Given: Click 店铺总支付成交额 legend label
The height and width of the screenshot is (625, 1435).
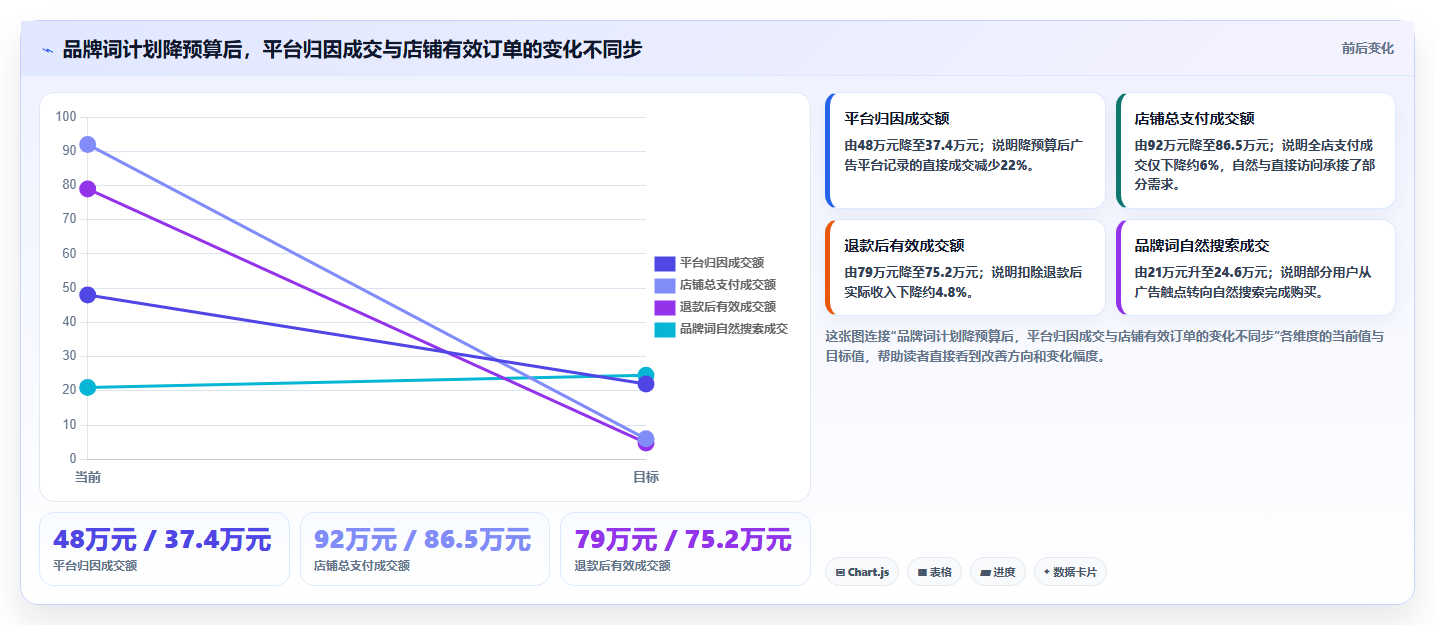Looking at the screenshot, I should click(728, 285).
